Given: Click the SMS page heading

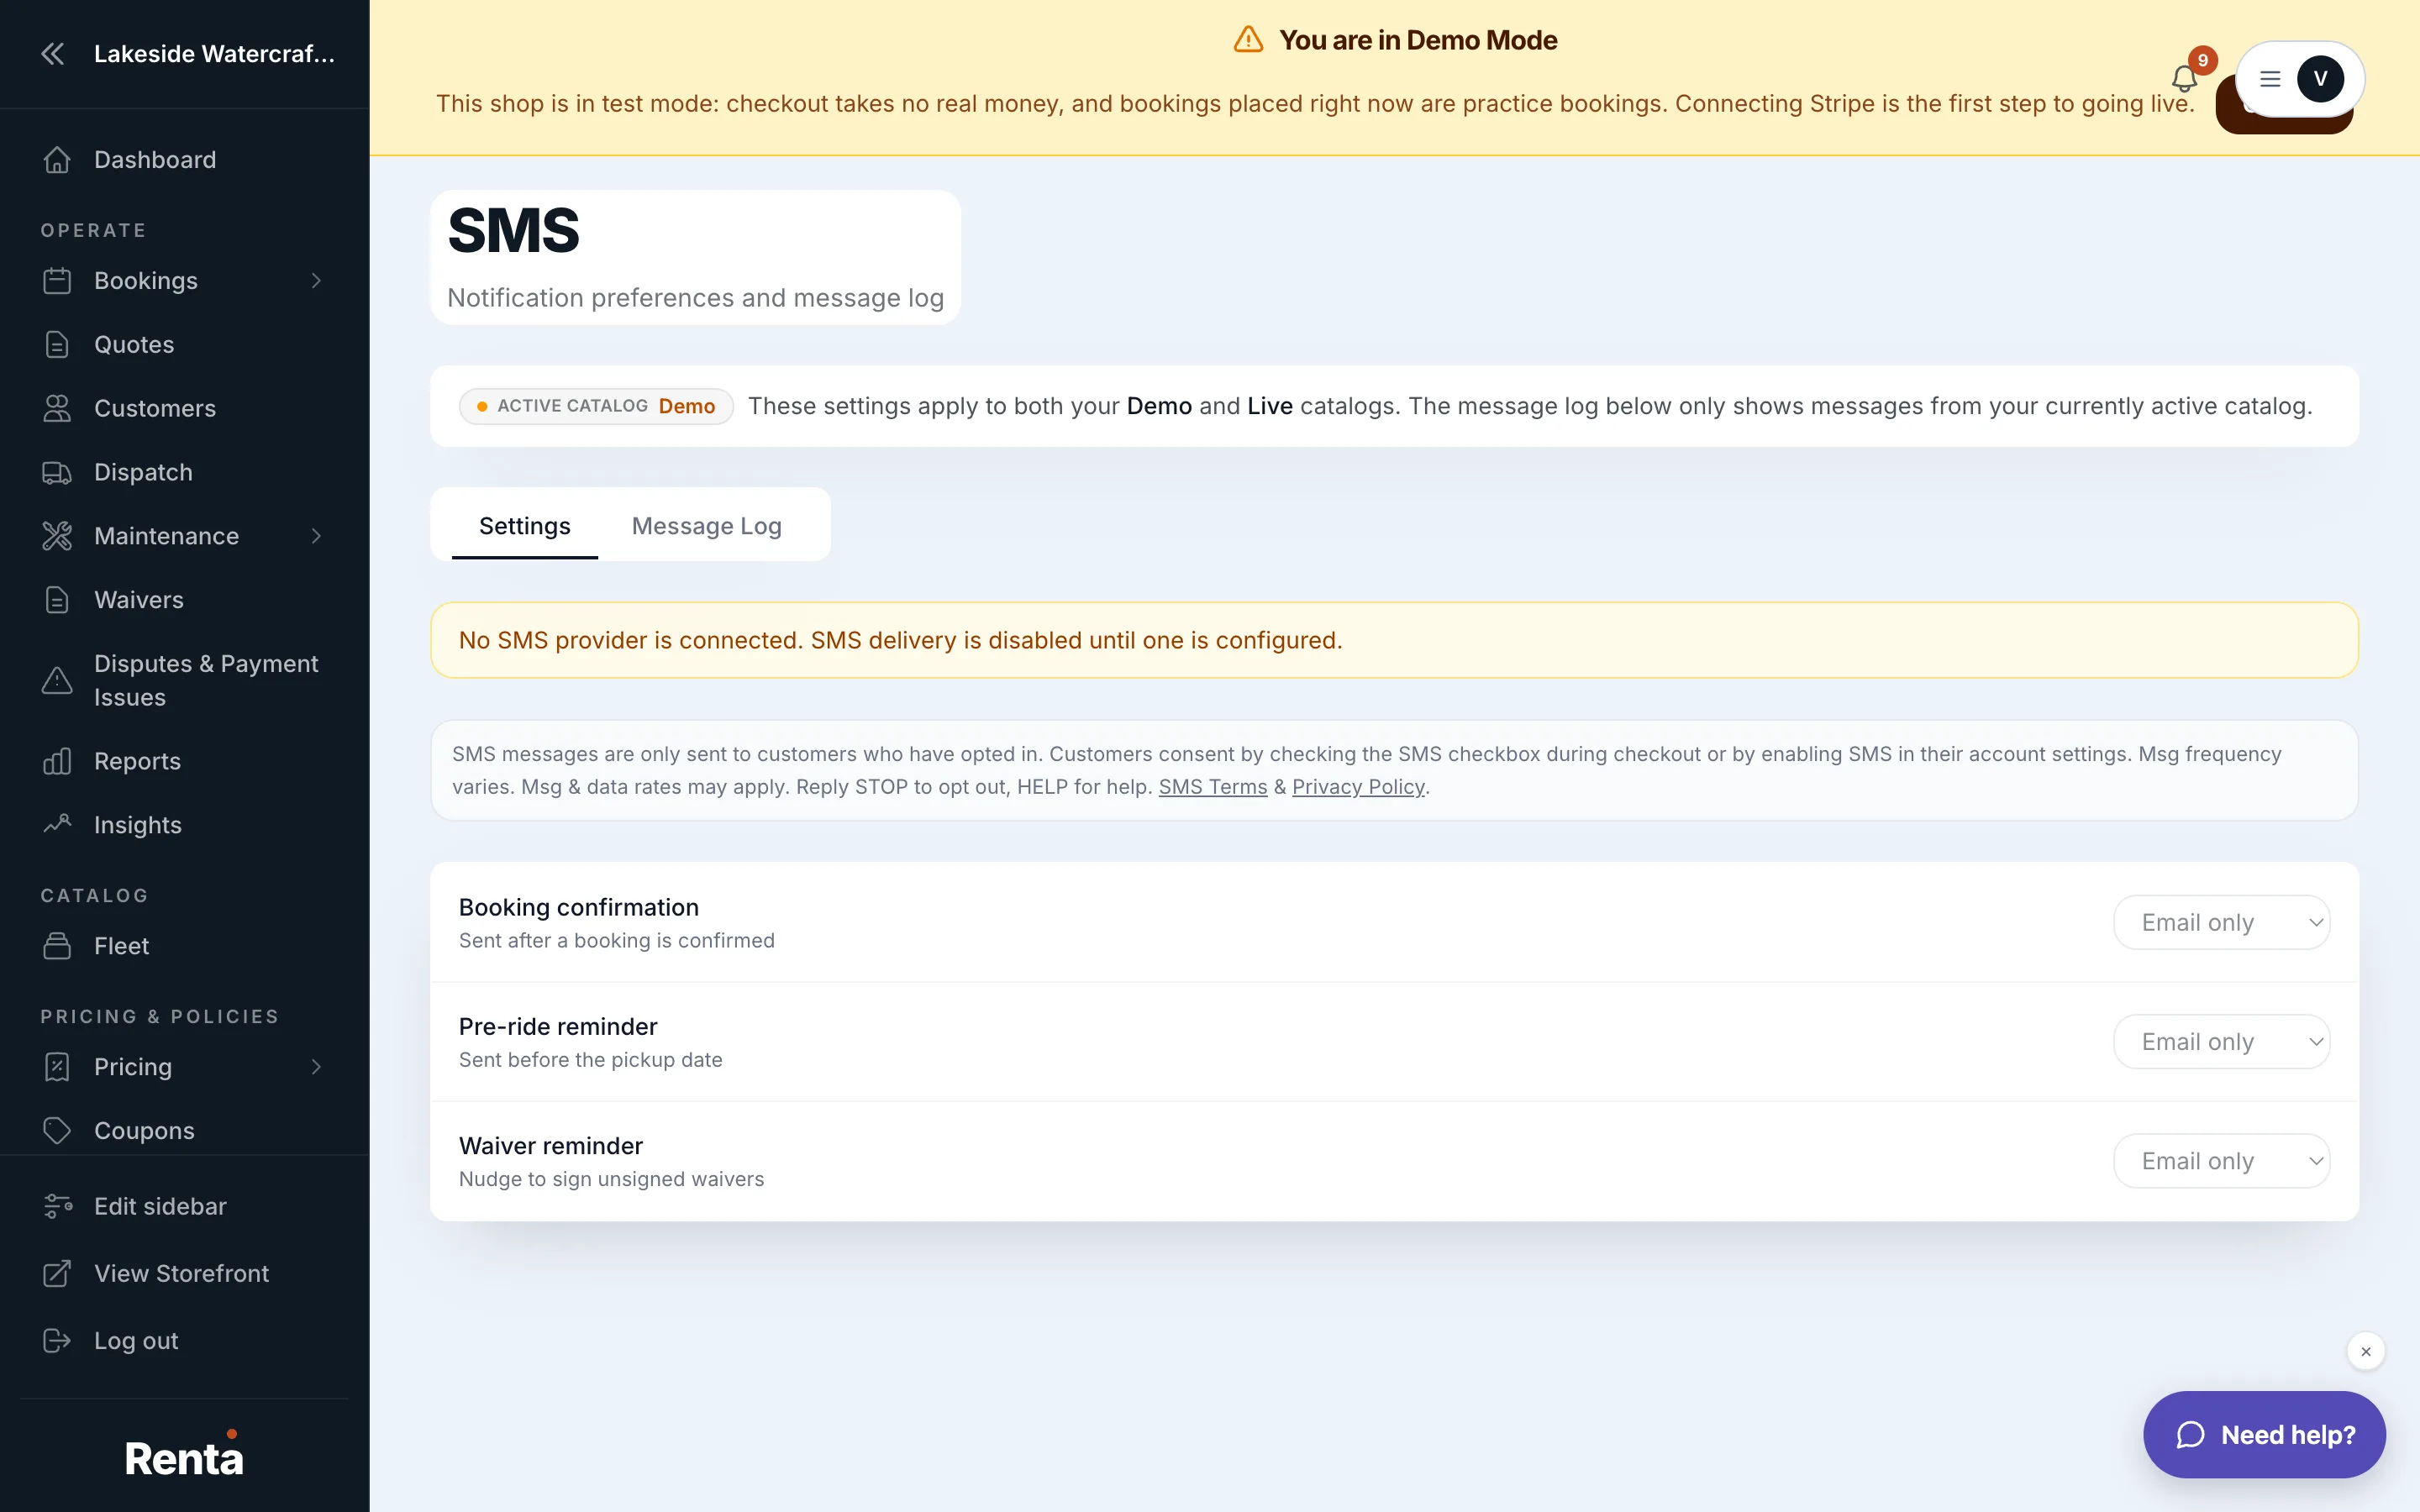Looking at the screenshot, I should [x=514, y=231].
